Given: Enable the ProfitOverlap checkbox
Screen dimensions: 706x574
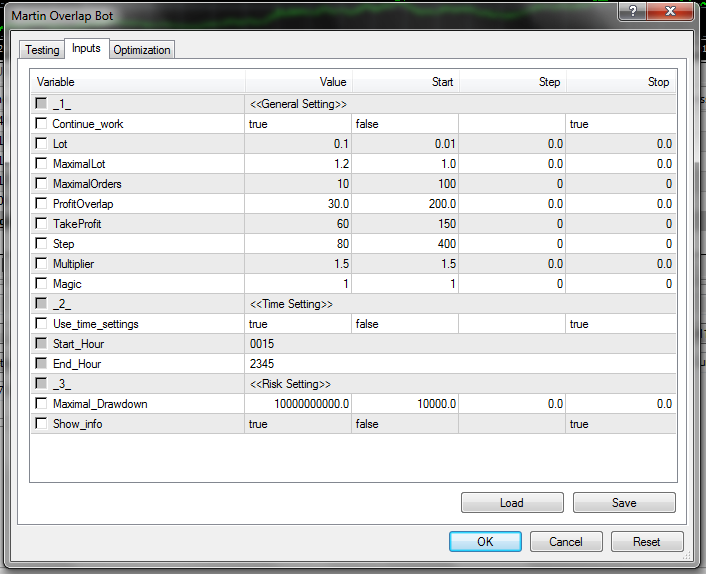Looking at the screenshot, I should click(41, 203).
